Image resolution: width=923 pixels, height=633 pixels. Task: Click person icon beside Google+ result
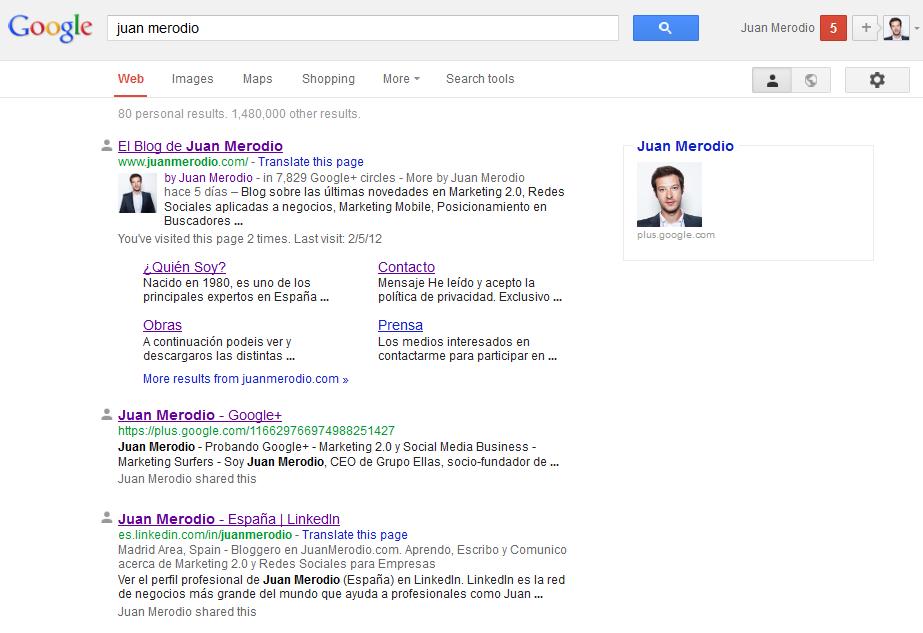pos(107,414)
